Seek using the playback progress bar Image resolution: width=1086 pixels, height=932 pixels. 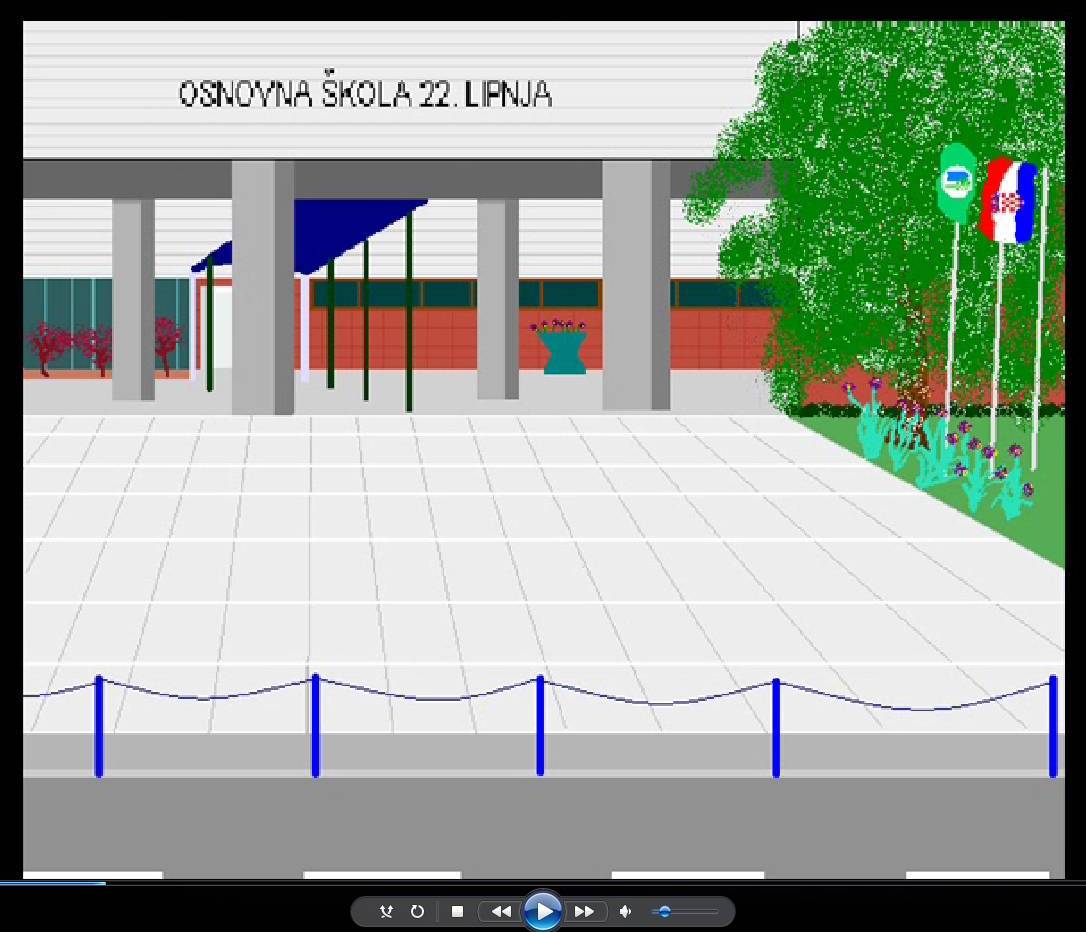pos(543,883)
